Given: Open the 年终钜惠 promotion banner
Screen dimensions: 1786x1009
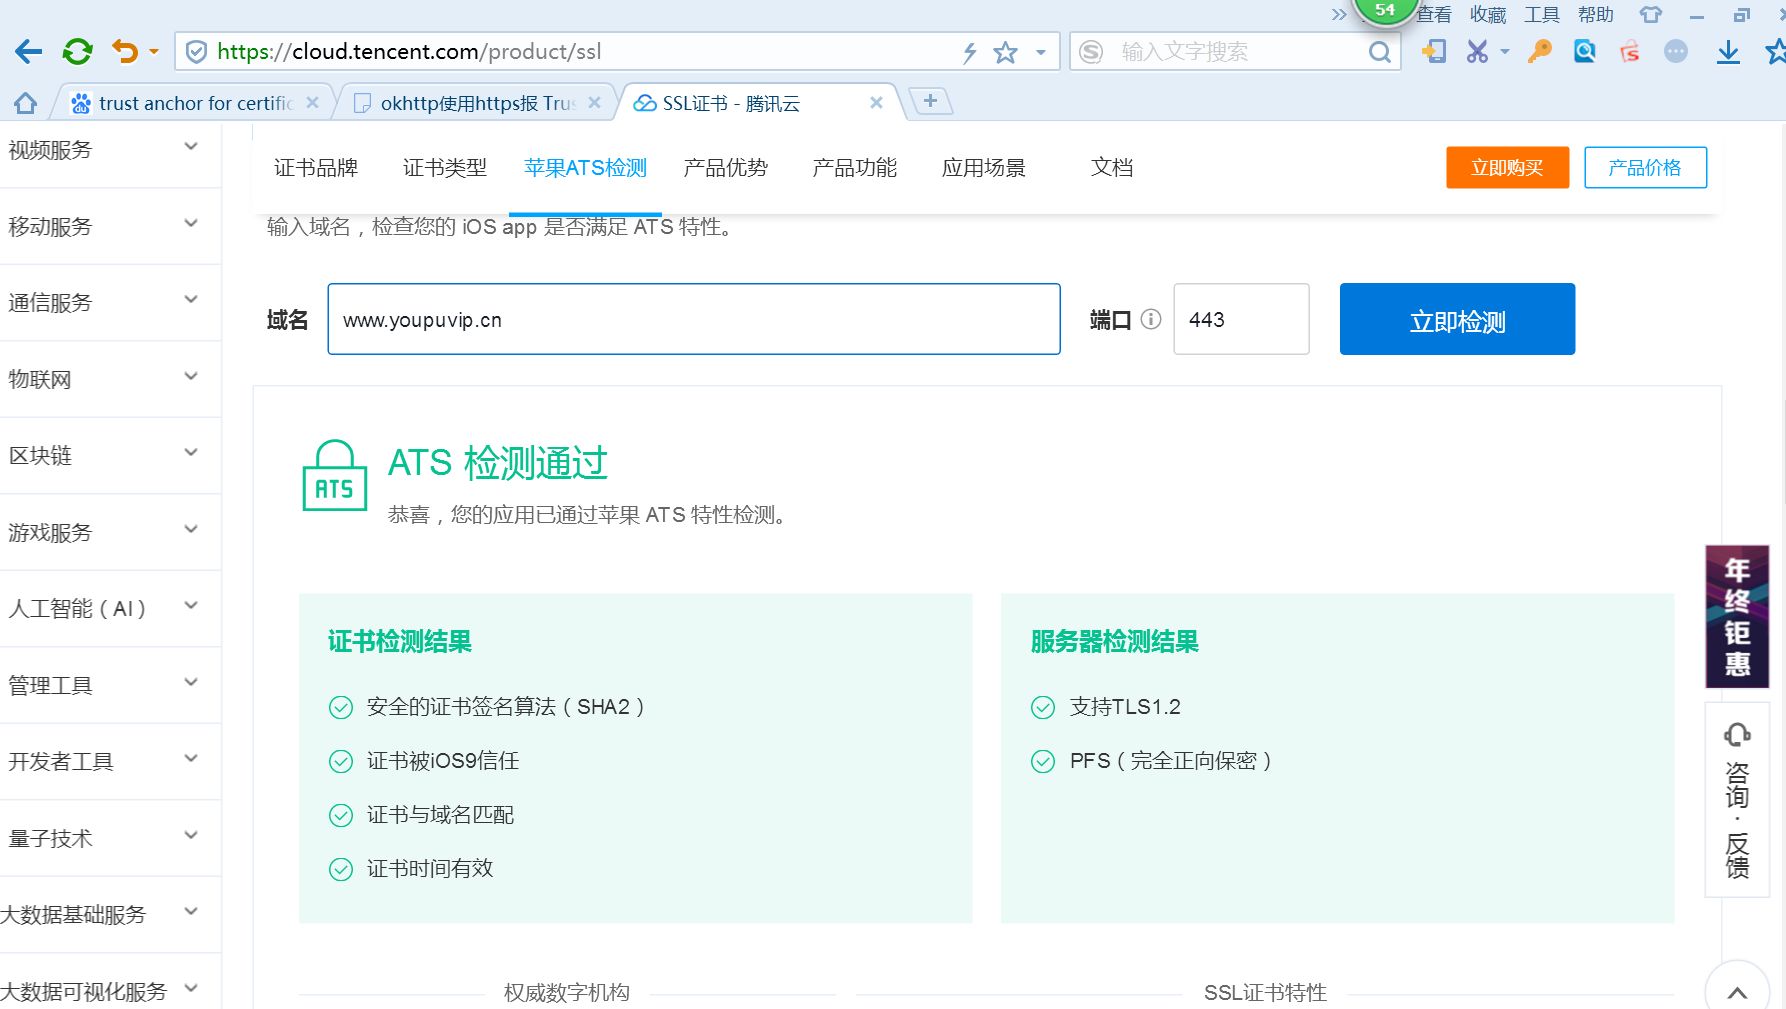Looking at the screenshot, I should tap(1737, 617).
